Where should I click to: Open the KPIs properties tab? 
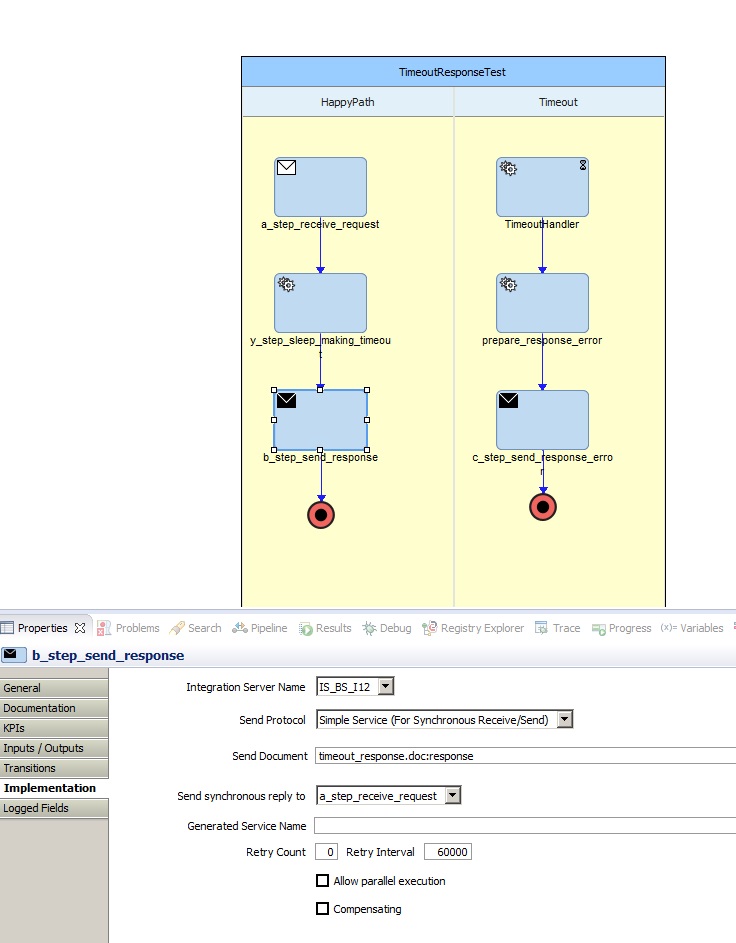[54, 728]
